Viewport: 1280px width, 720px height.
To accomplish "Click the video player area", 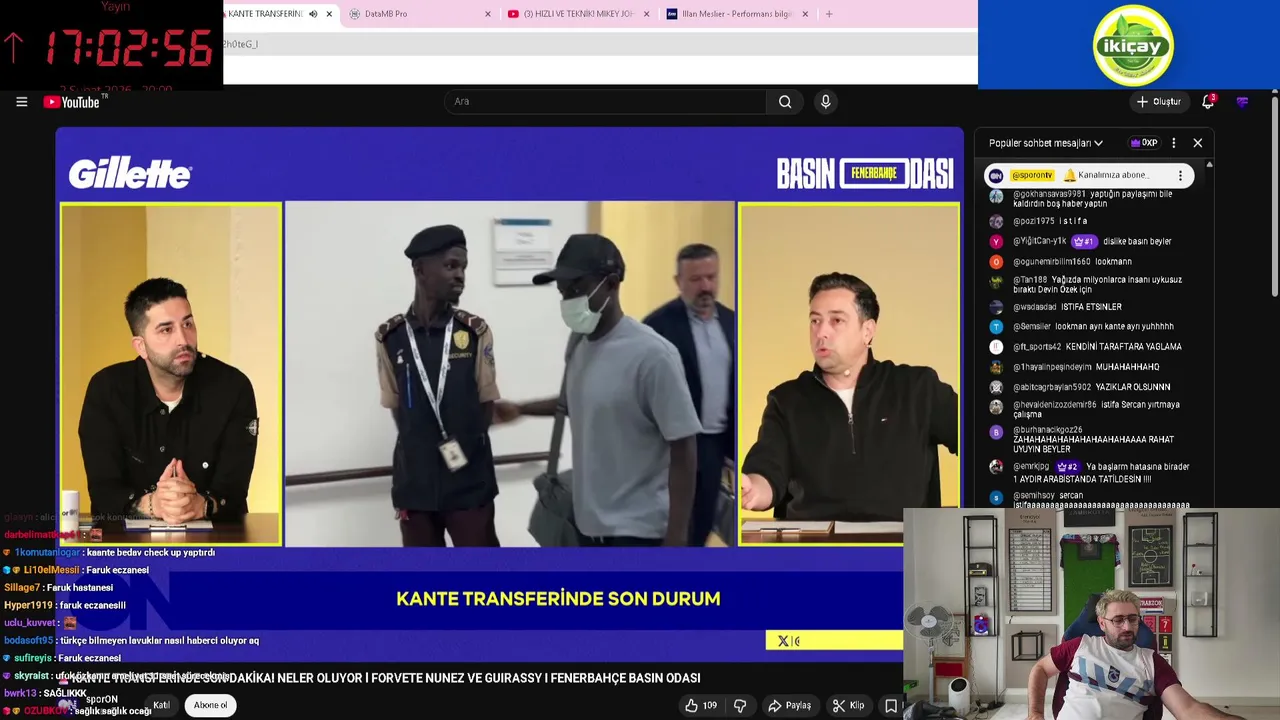I will coord(509,394).
